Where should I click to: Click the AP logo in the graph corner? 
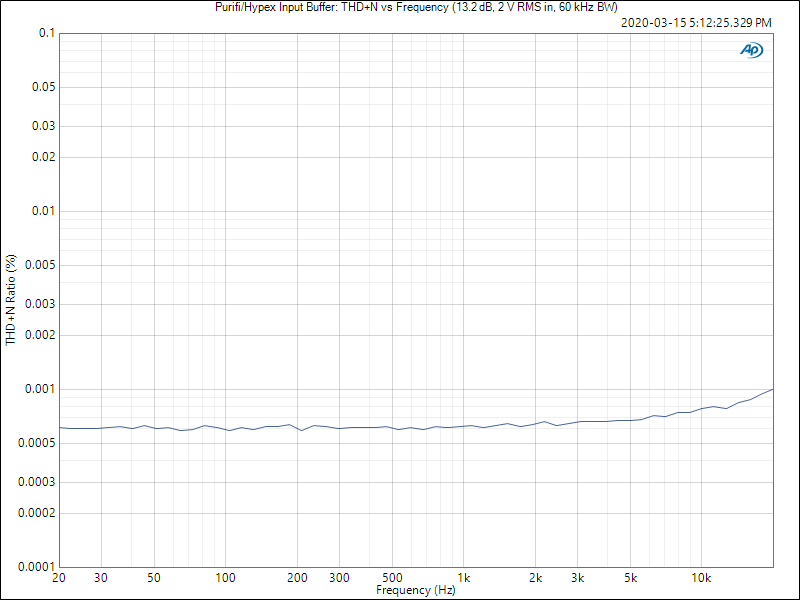coord(752,50)
